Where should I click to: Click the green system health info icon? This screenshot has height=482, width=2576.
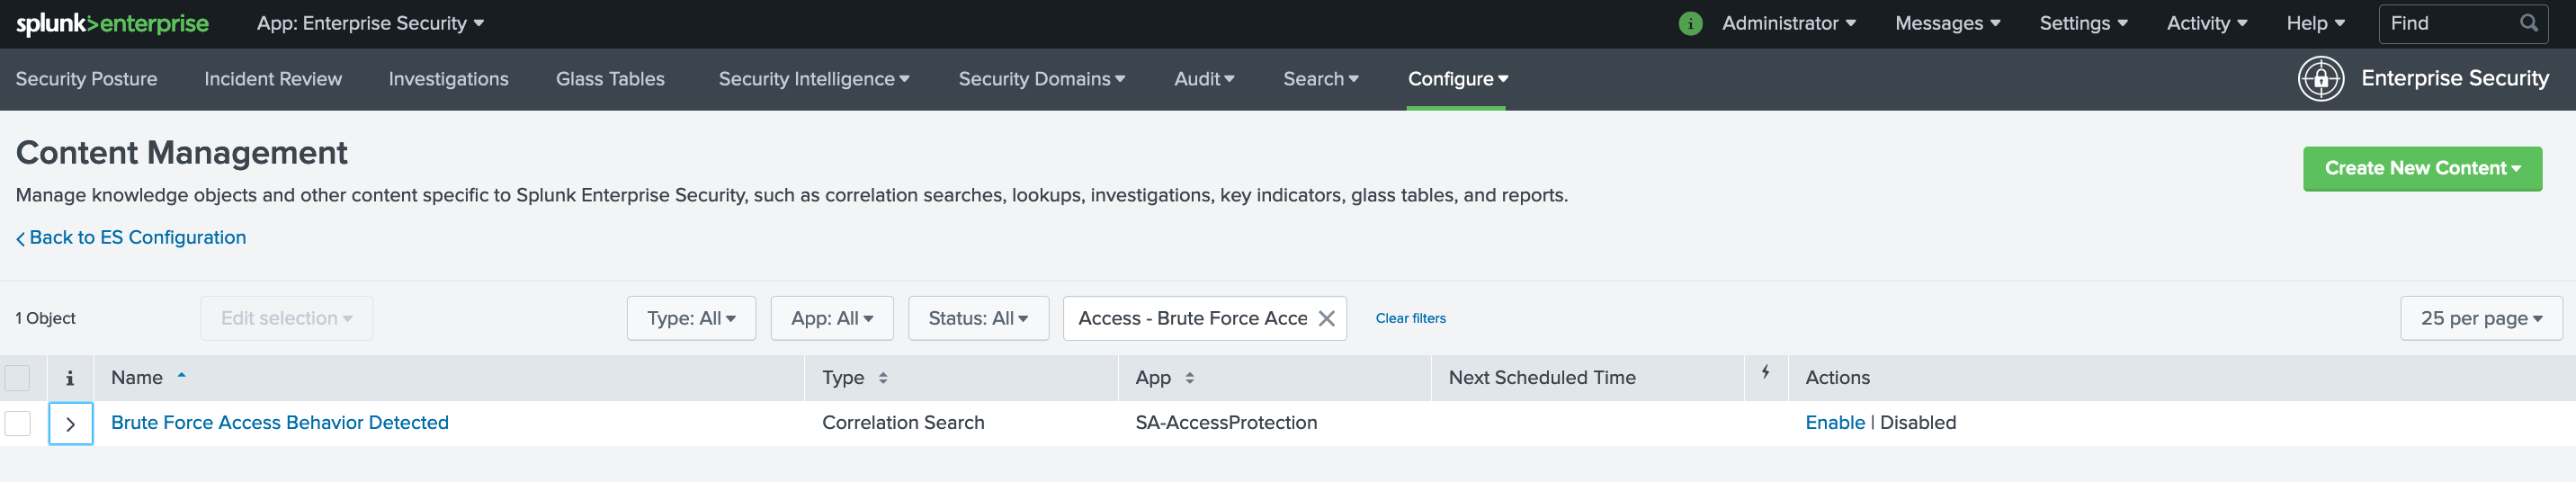(x=1689, y=23)
